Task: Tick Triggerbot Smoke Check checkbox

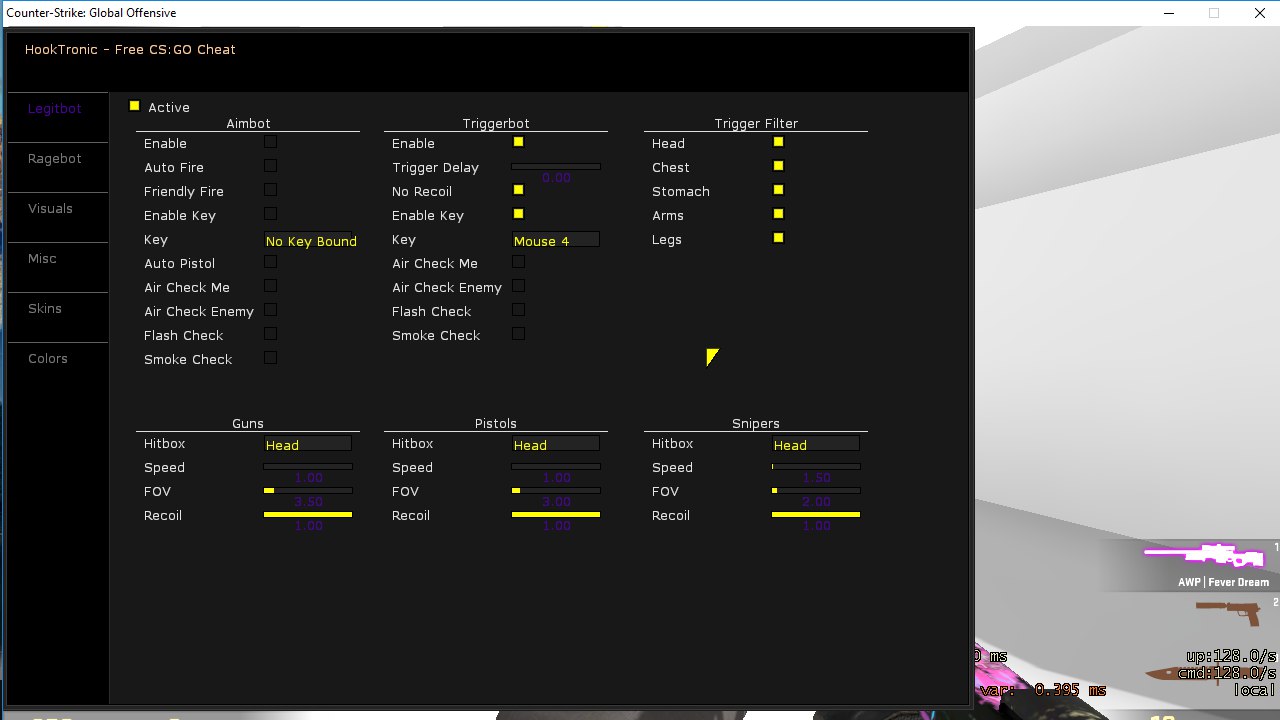Action: click(518, 334)
